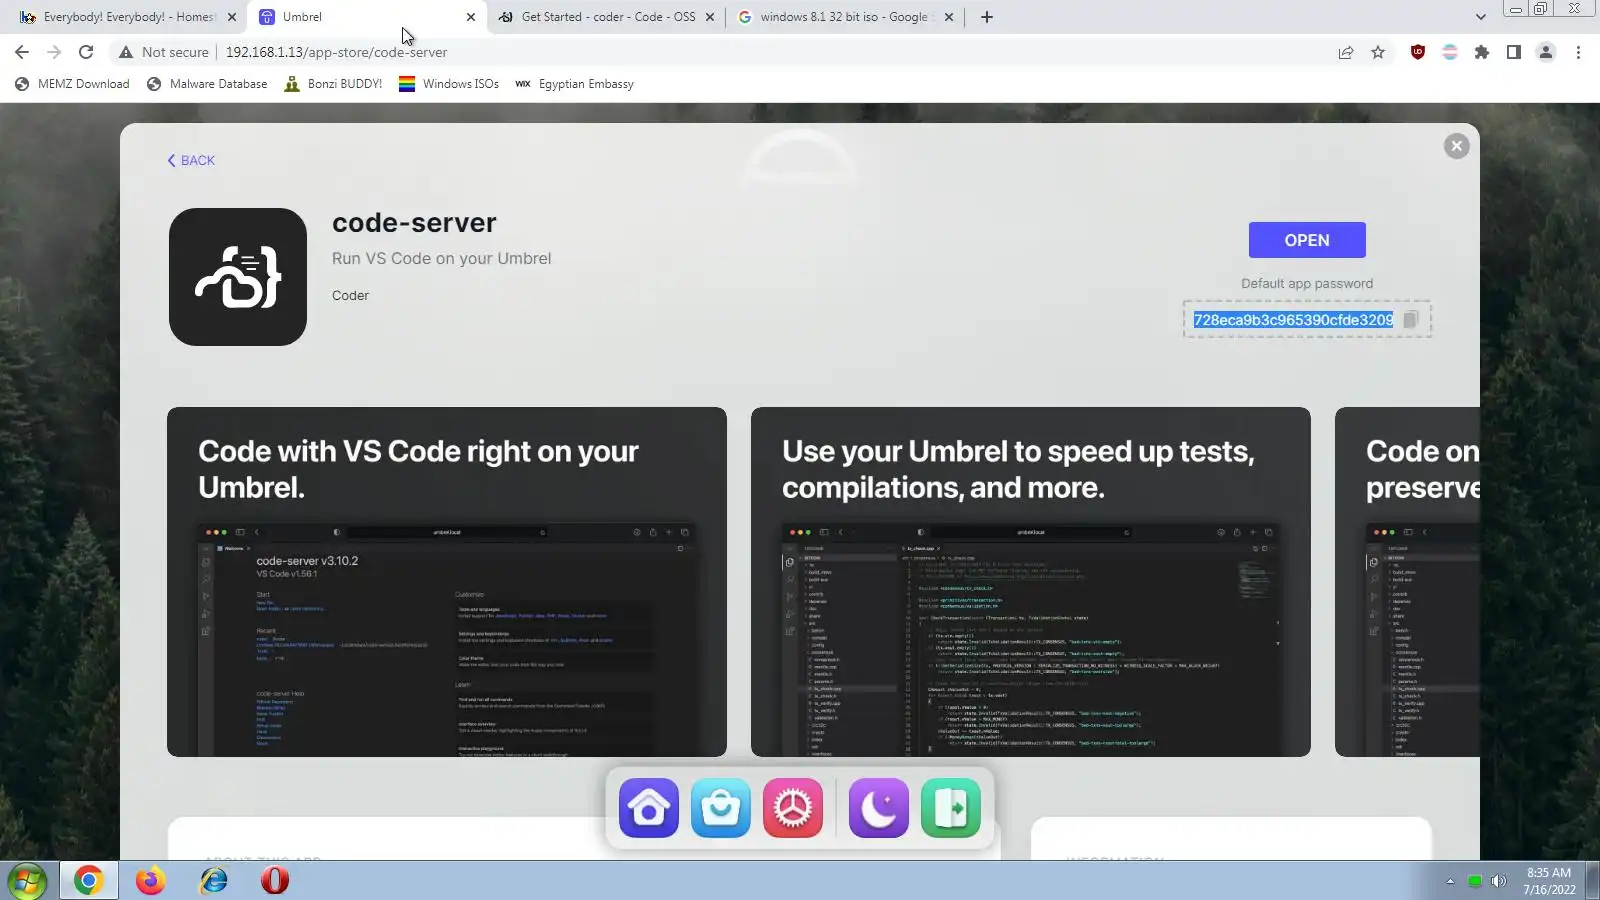Click the 'Coder' developer name
1600x900 pixels.
click(x=350, y=295)
